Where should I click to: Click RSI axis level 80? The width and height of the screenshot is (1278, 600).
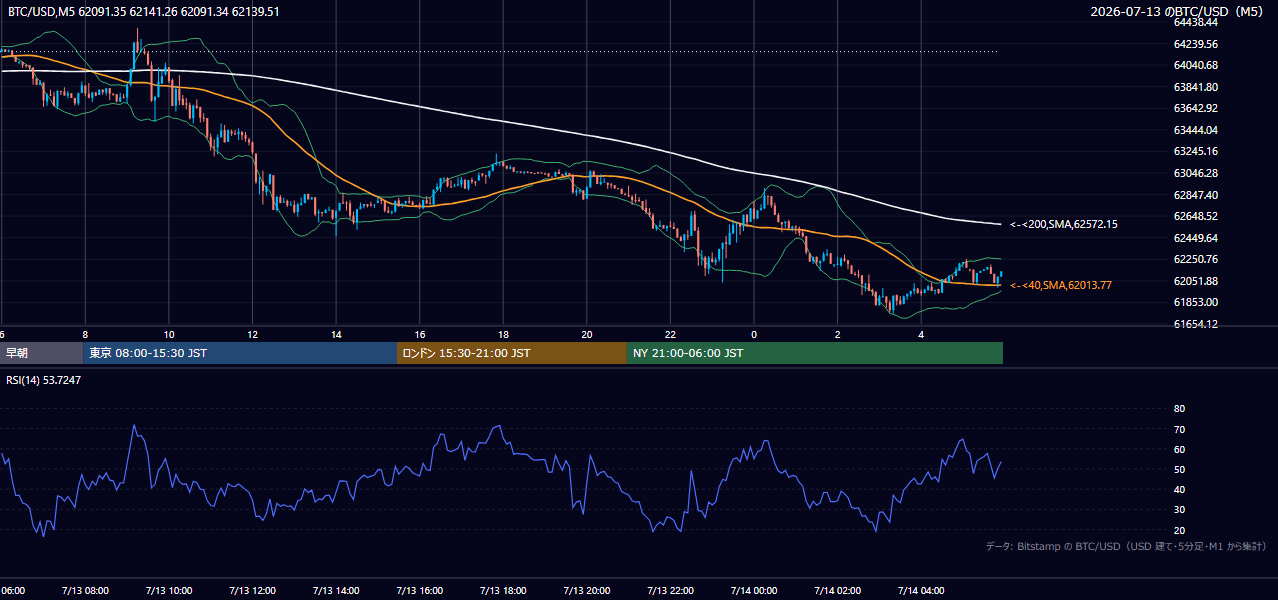tap(1179, 409)
